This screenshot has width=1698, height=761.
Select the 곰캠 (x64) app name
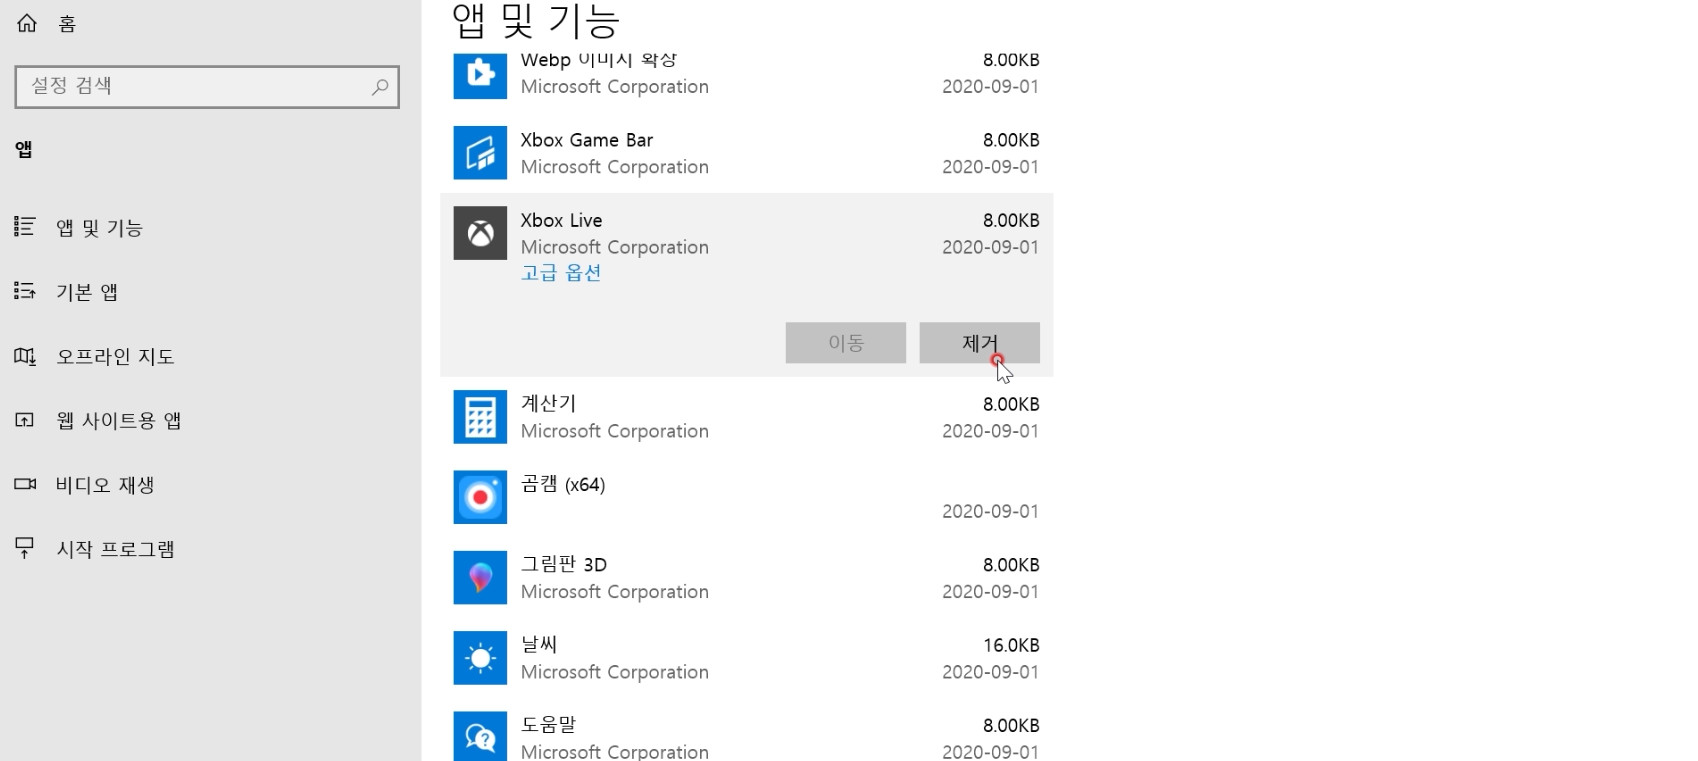(x=563, y=484)
